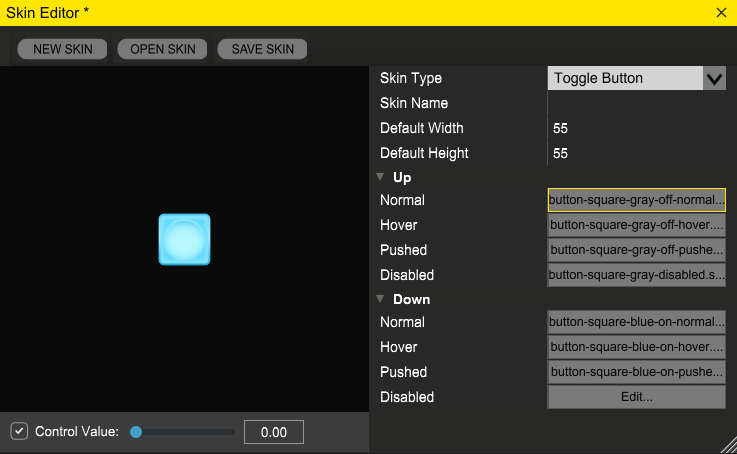Screen dimensions: 737x454
Task: Focus the Control Value number field
Action: (x=274, y=432)
